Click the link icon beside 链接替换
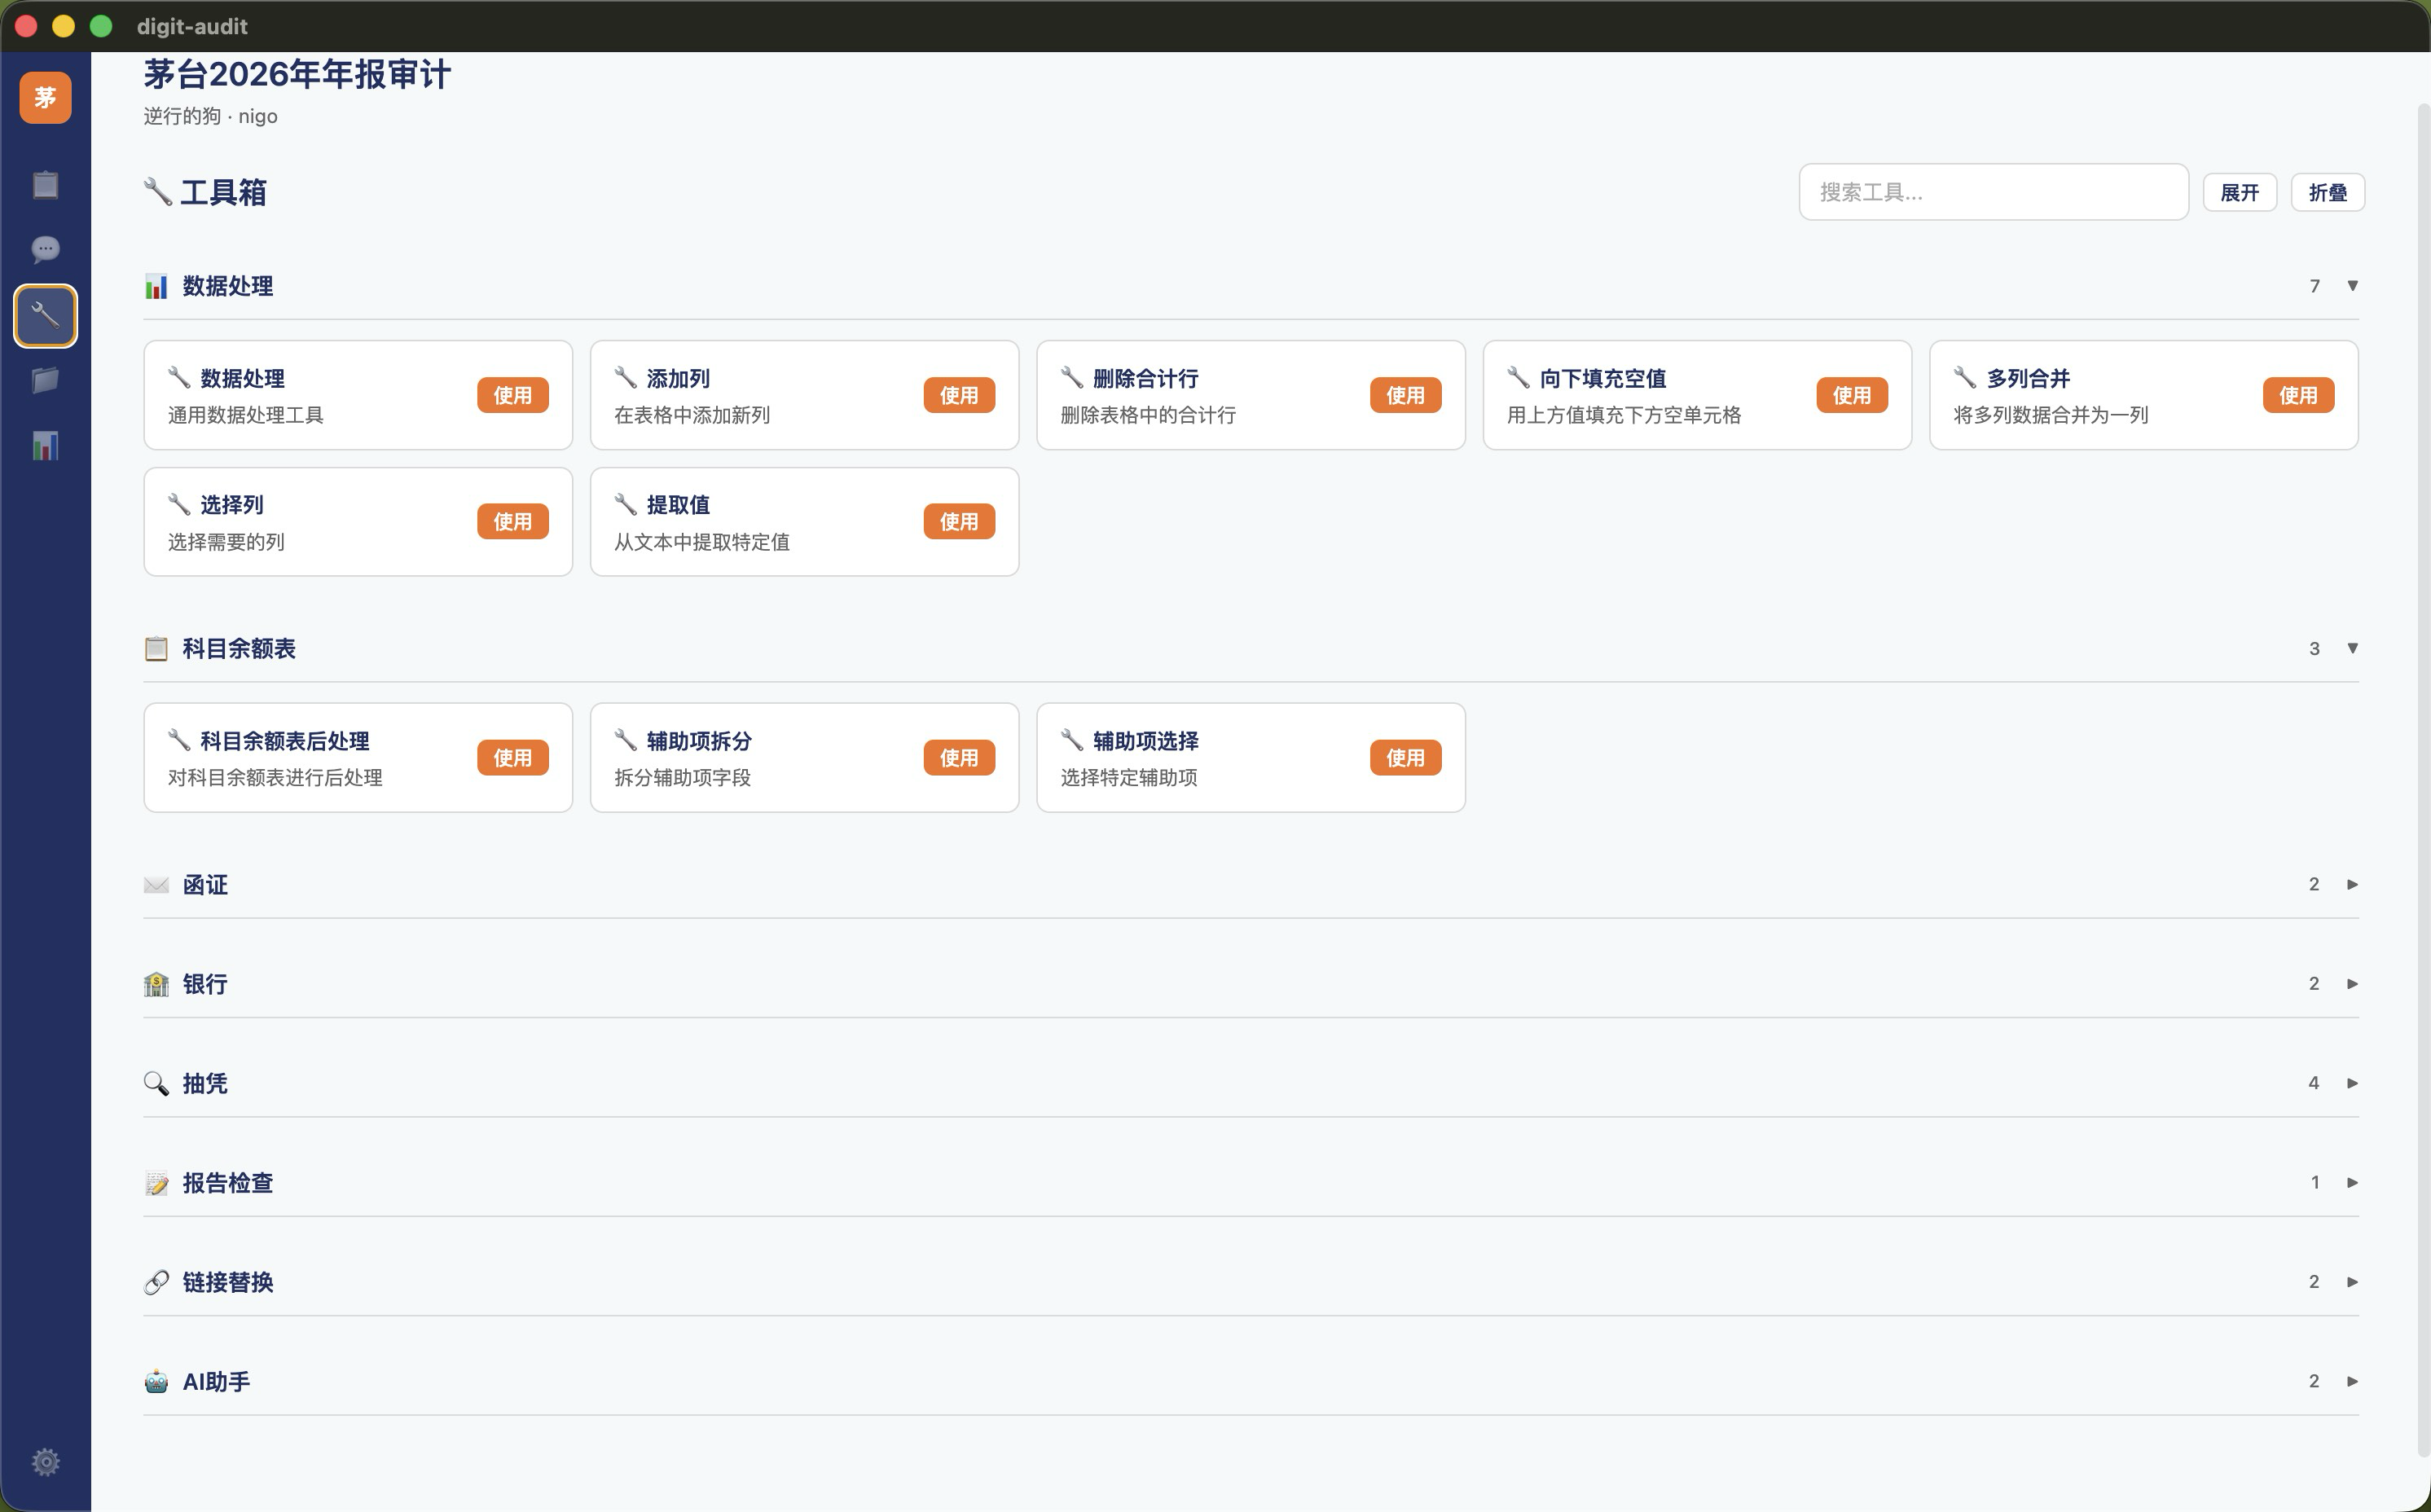 tap(156, 1282)
